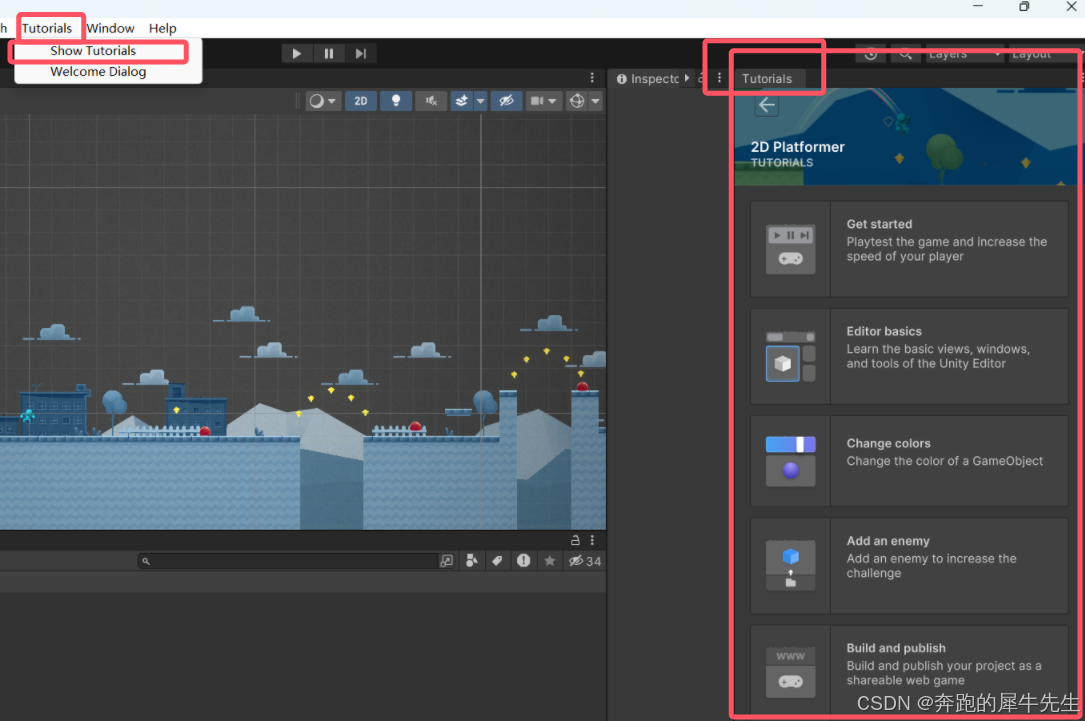Viewport: 1085px width, 721px height.
Task: Click the open search window icon
Action: pyautogui.click(x=446, y=561)
